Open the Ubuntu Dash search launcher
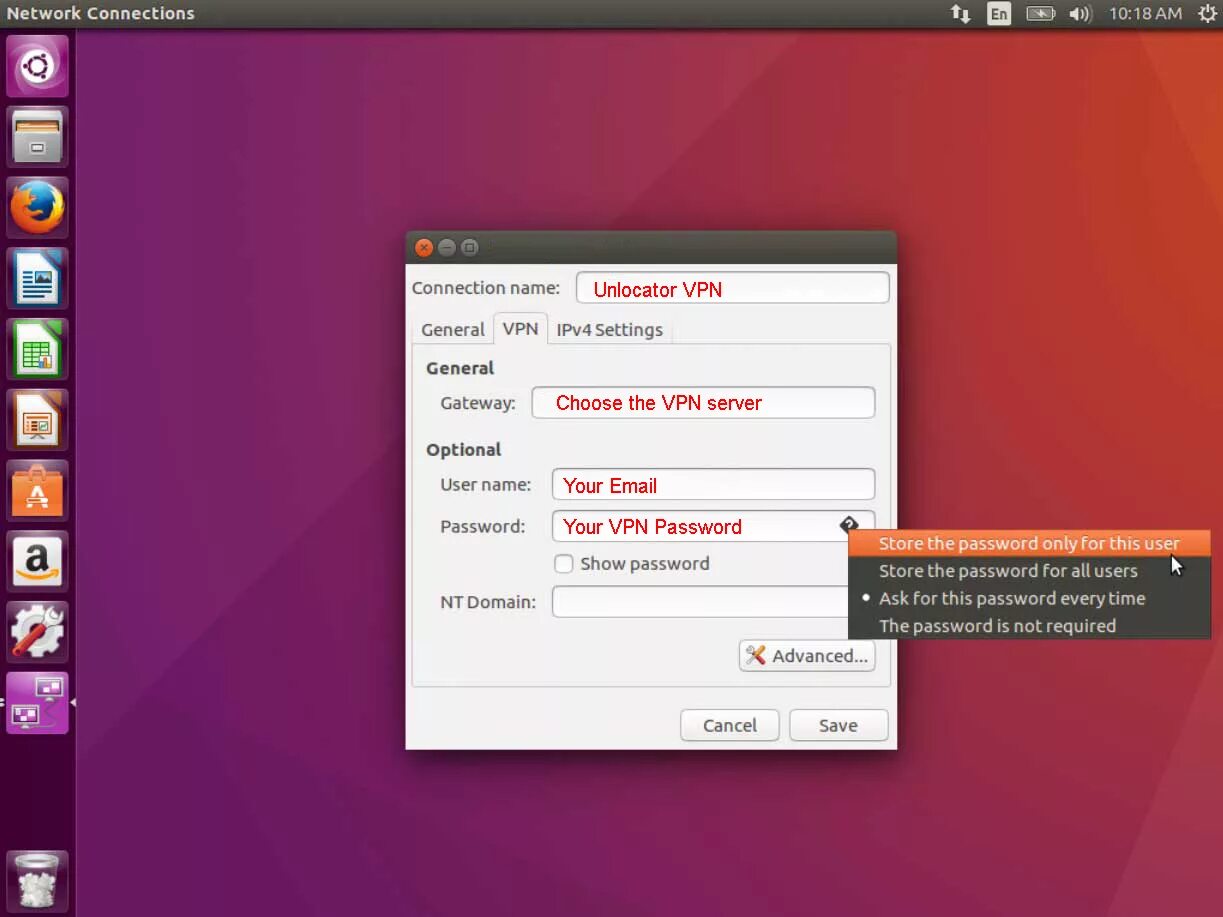 (38, 66)
